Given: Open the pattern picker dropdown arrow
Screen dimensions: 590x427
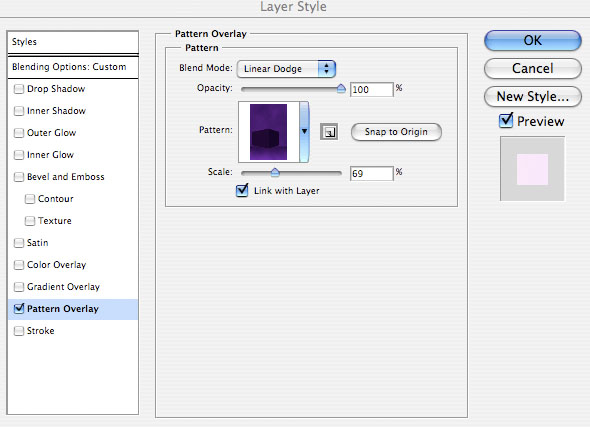Looking at the screenshot, I should coord(304,131).
